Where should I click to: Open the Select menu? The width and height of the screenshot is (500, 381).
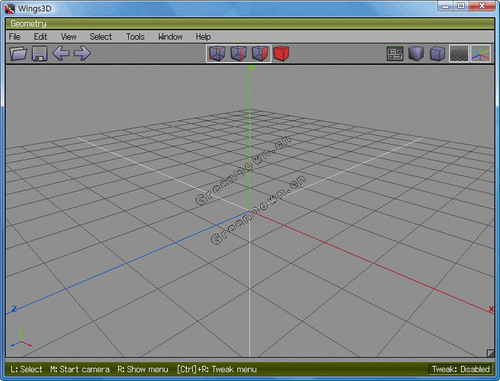[101, 37]
